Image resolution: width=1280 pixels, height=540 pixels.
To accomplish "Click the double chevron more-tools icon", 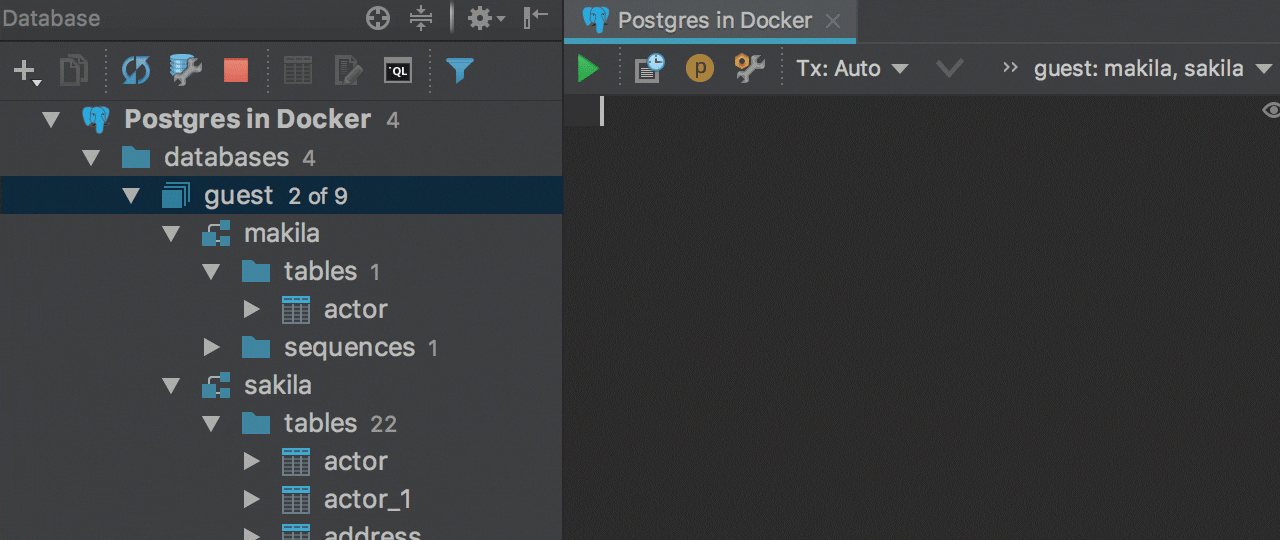I will tap(1010, 68).
